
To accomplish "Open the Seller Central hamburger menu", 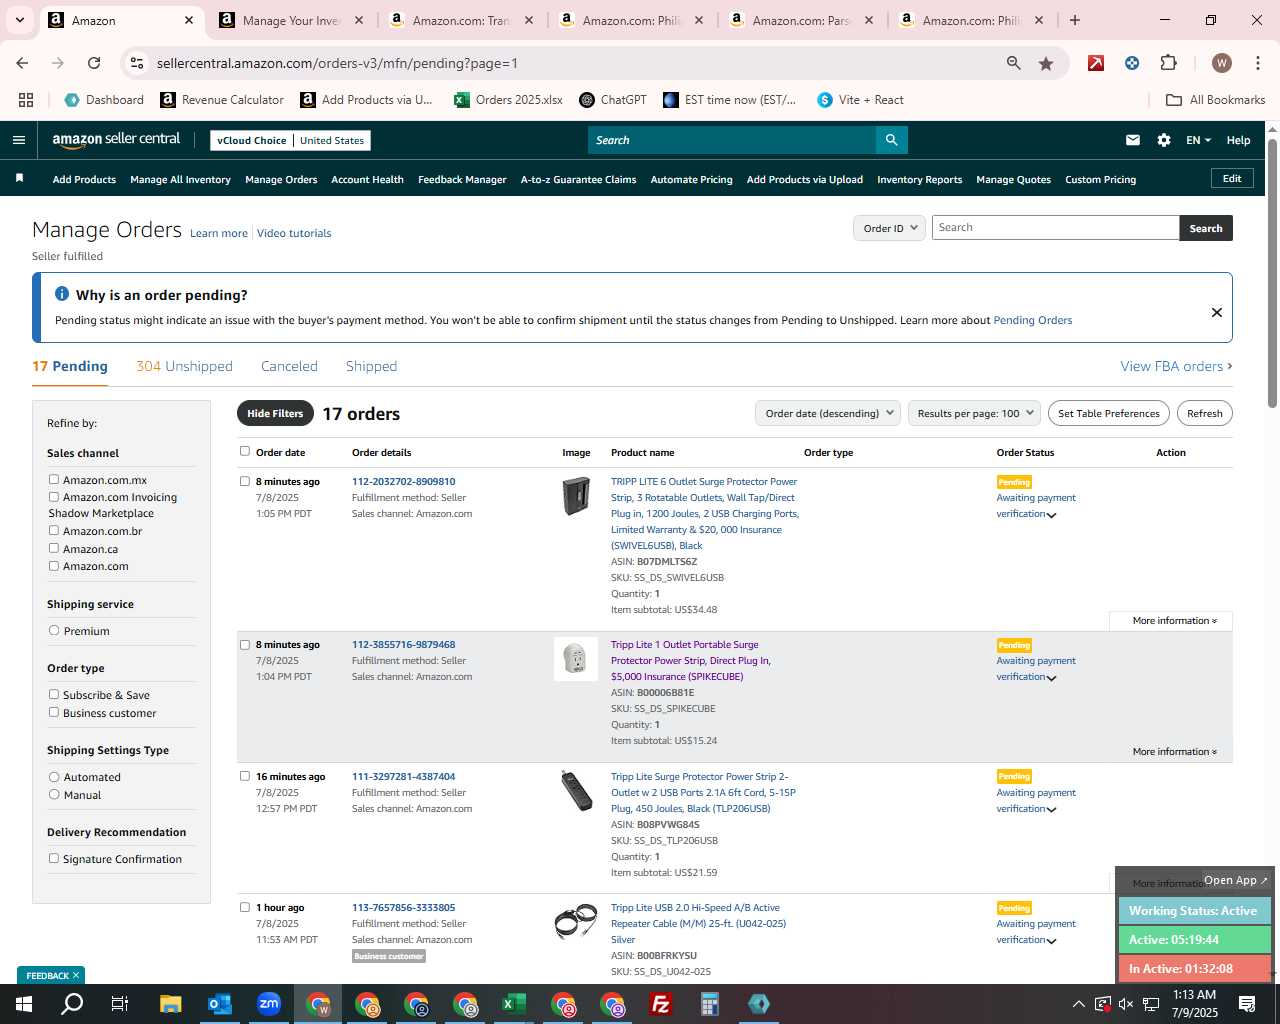I will point(18,140).
